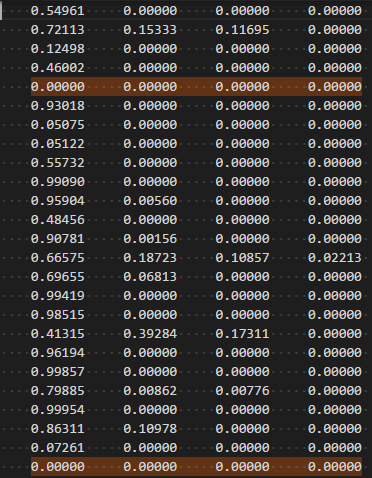Click the value 0.02213 in last column
Screen dimensions: 372x478
(x=335, y=258)
